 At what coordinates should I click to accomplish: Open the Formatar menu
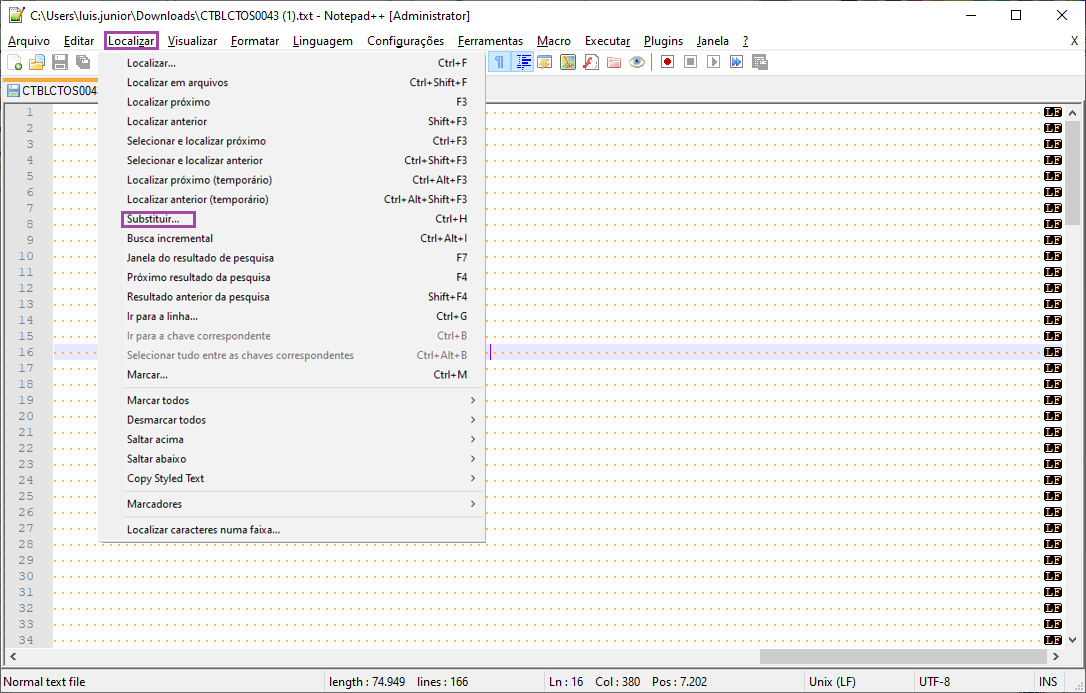255,41
